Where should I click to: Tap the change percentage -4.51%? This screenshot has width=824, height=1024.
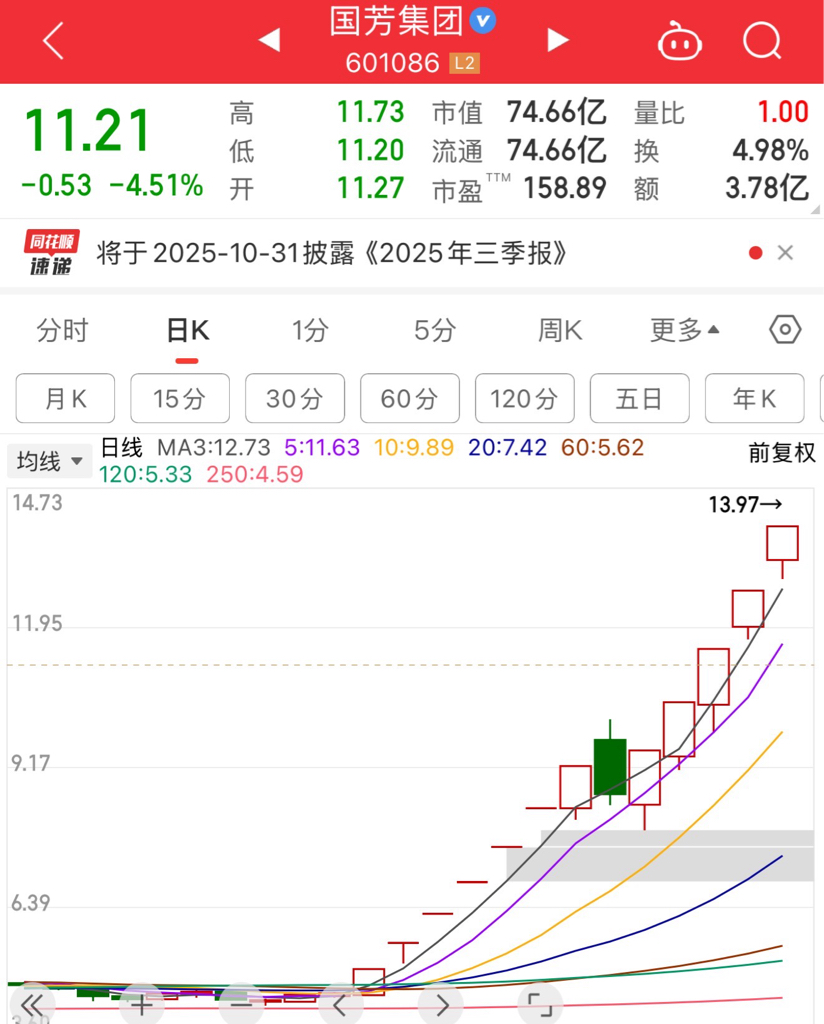coord(156,185)
